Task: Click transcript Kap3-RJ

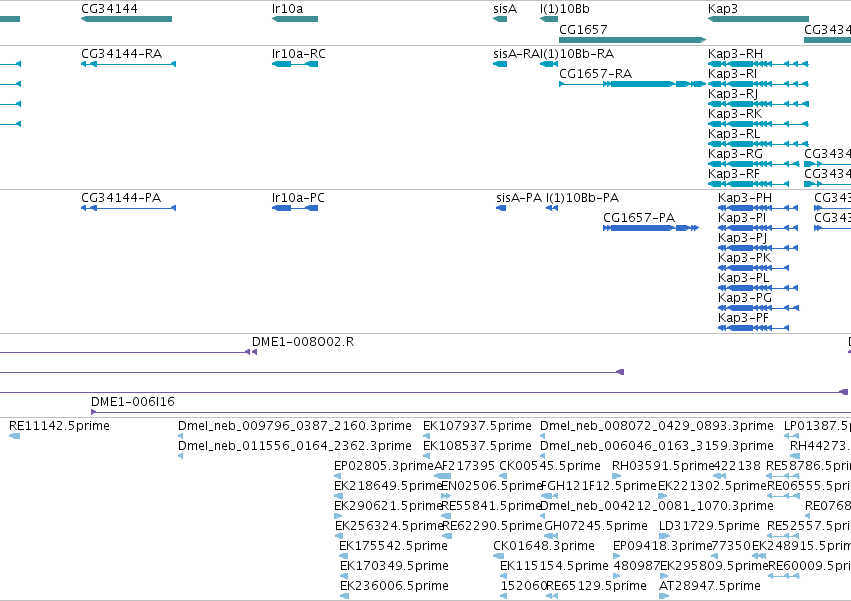Action: click(758, 104)
